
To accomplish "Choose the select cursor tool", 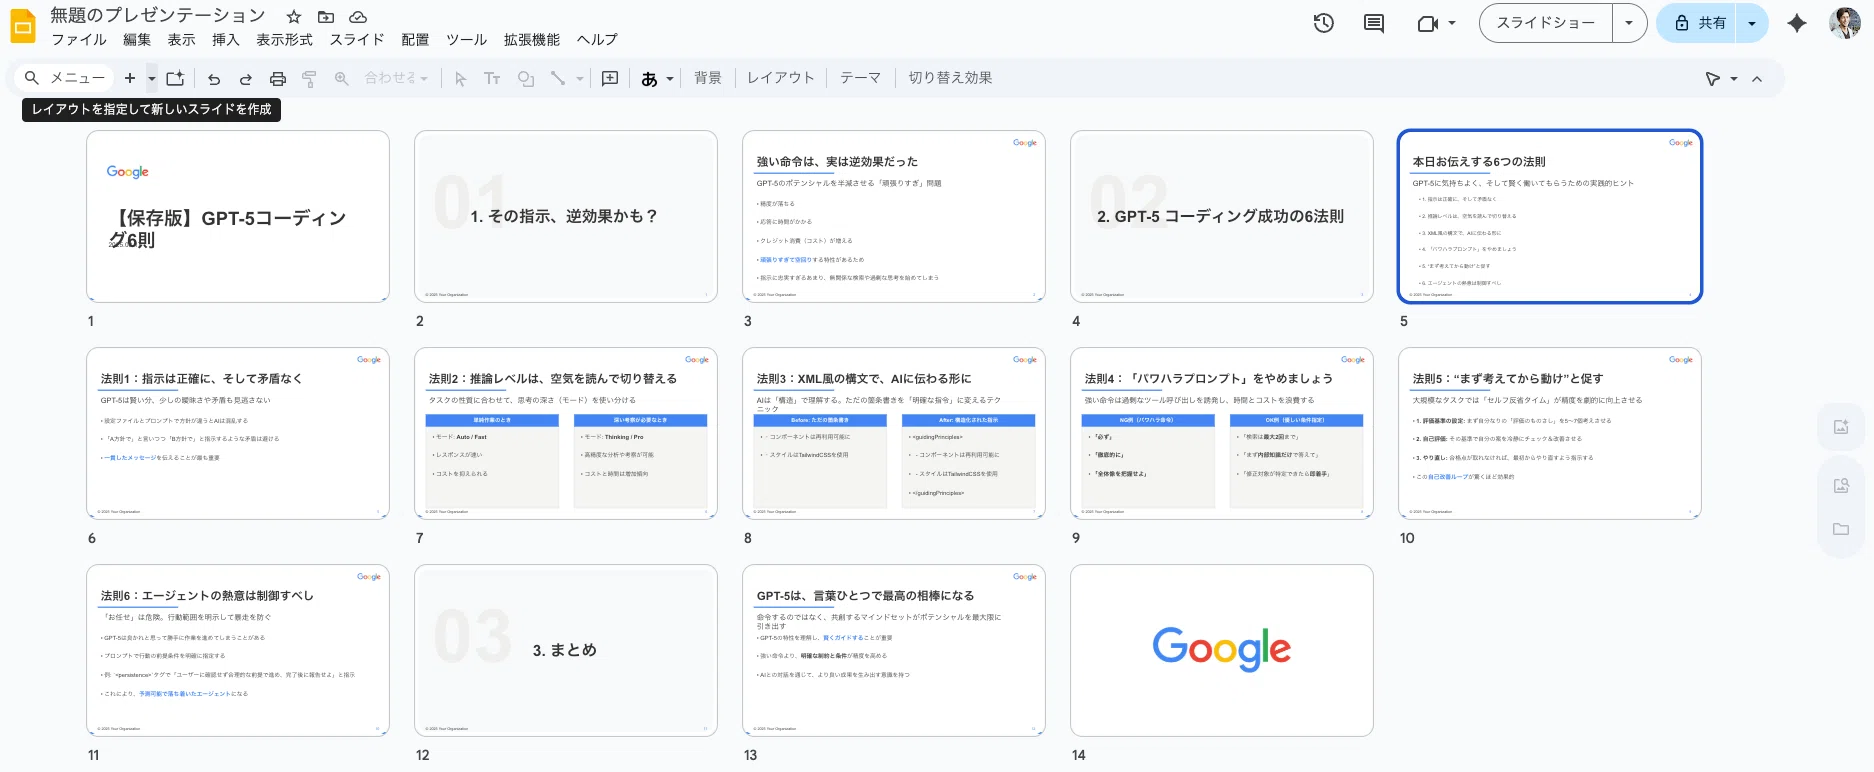I will tap(460, 78).
